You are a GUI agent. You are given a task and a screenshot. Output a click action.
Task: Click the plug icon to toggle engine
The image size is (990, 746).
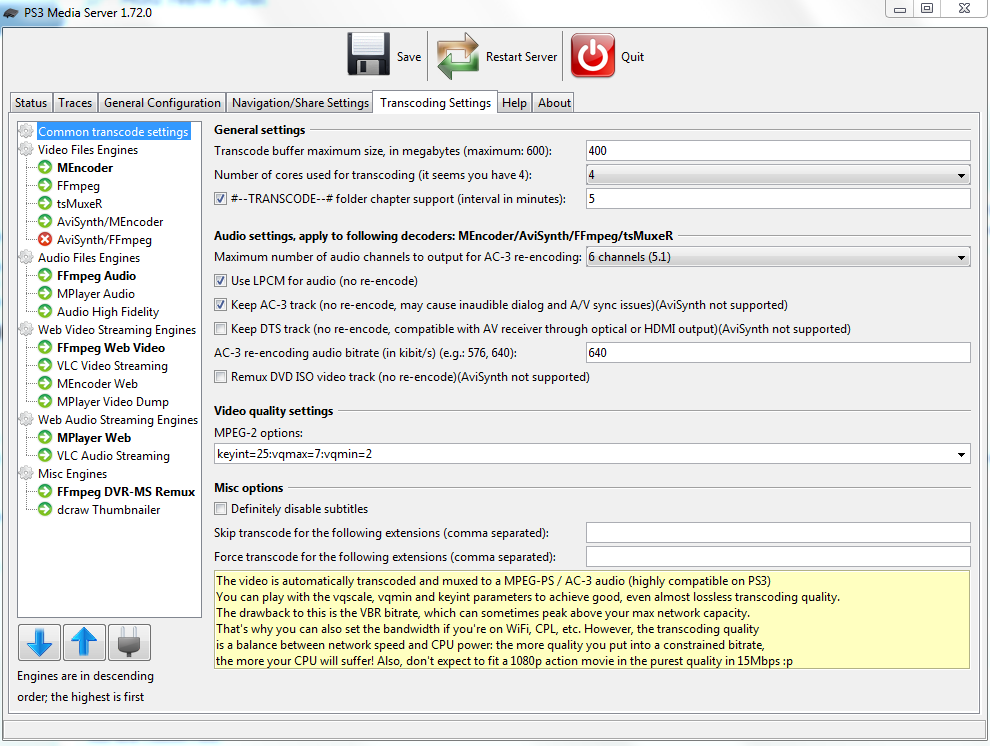pos(130,642)
